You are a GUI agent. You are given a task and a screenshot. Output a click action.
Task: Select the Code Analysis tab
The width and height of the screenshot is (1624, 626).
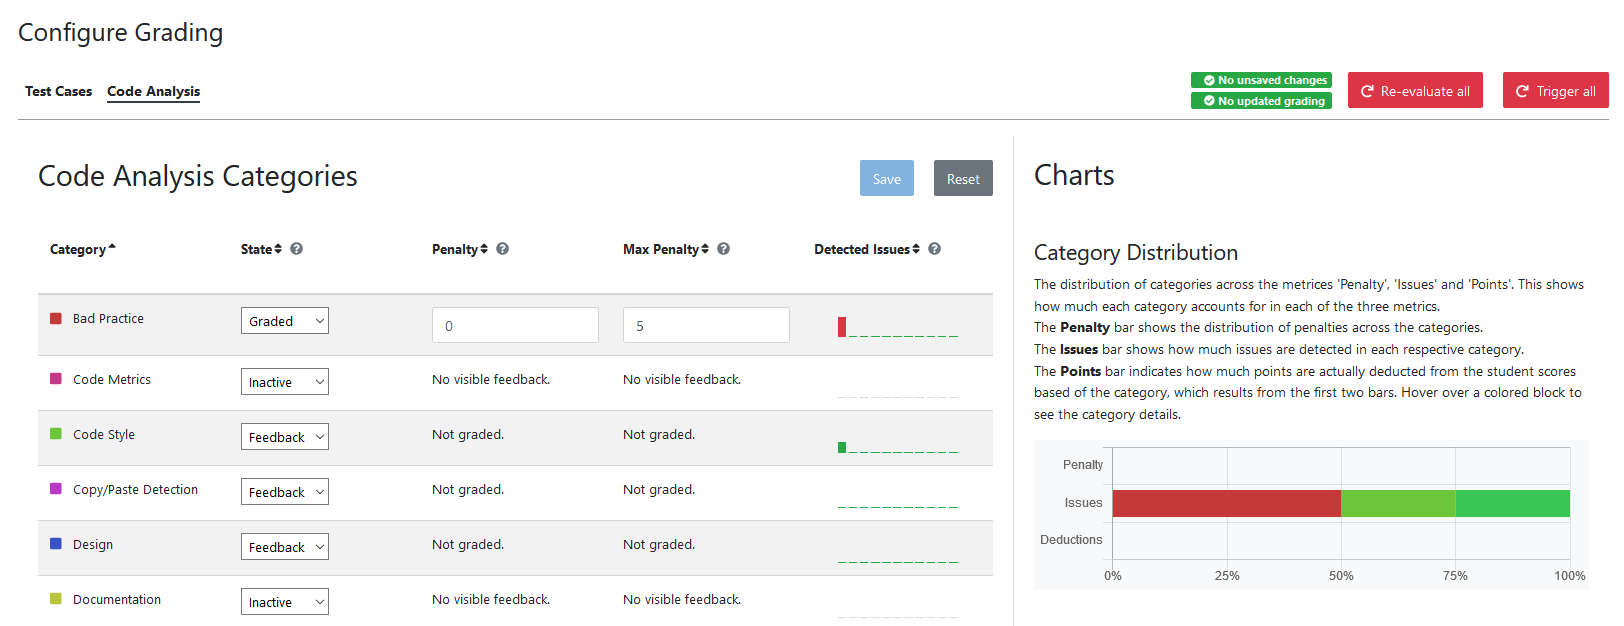click(153, 91)
